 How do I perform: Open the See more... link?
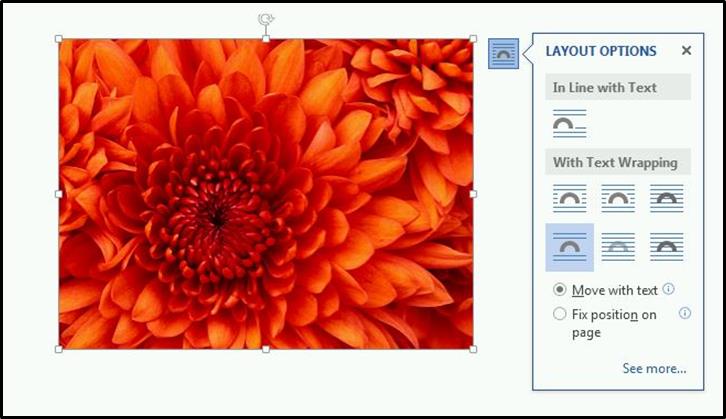coord(654,369)
